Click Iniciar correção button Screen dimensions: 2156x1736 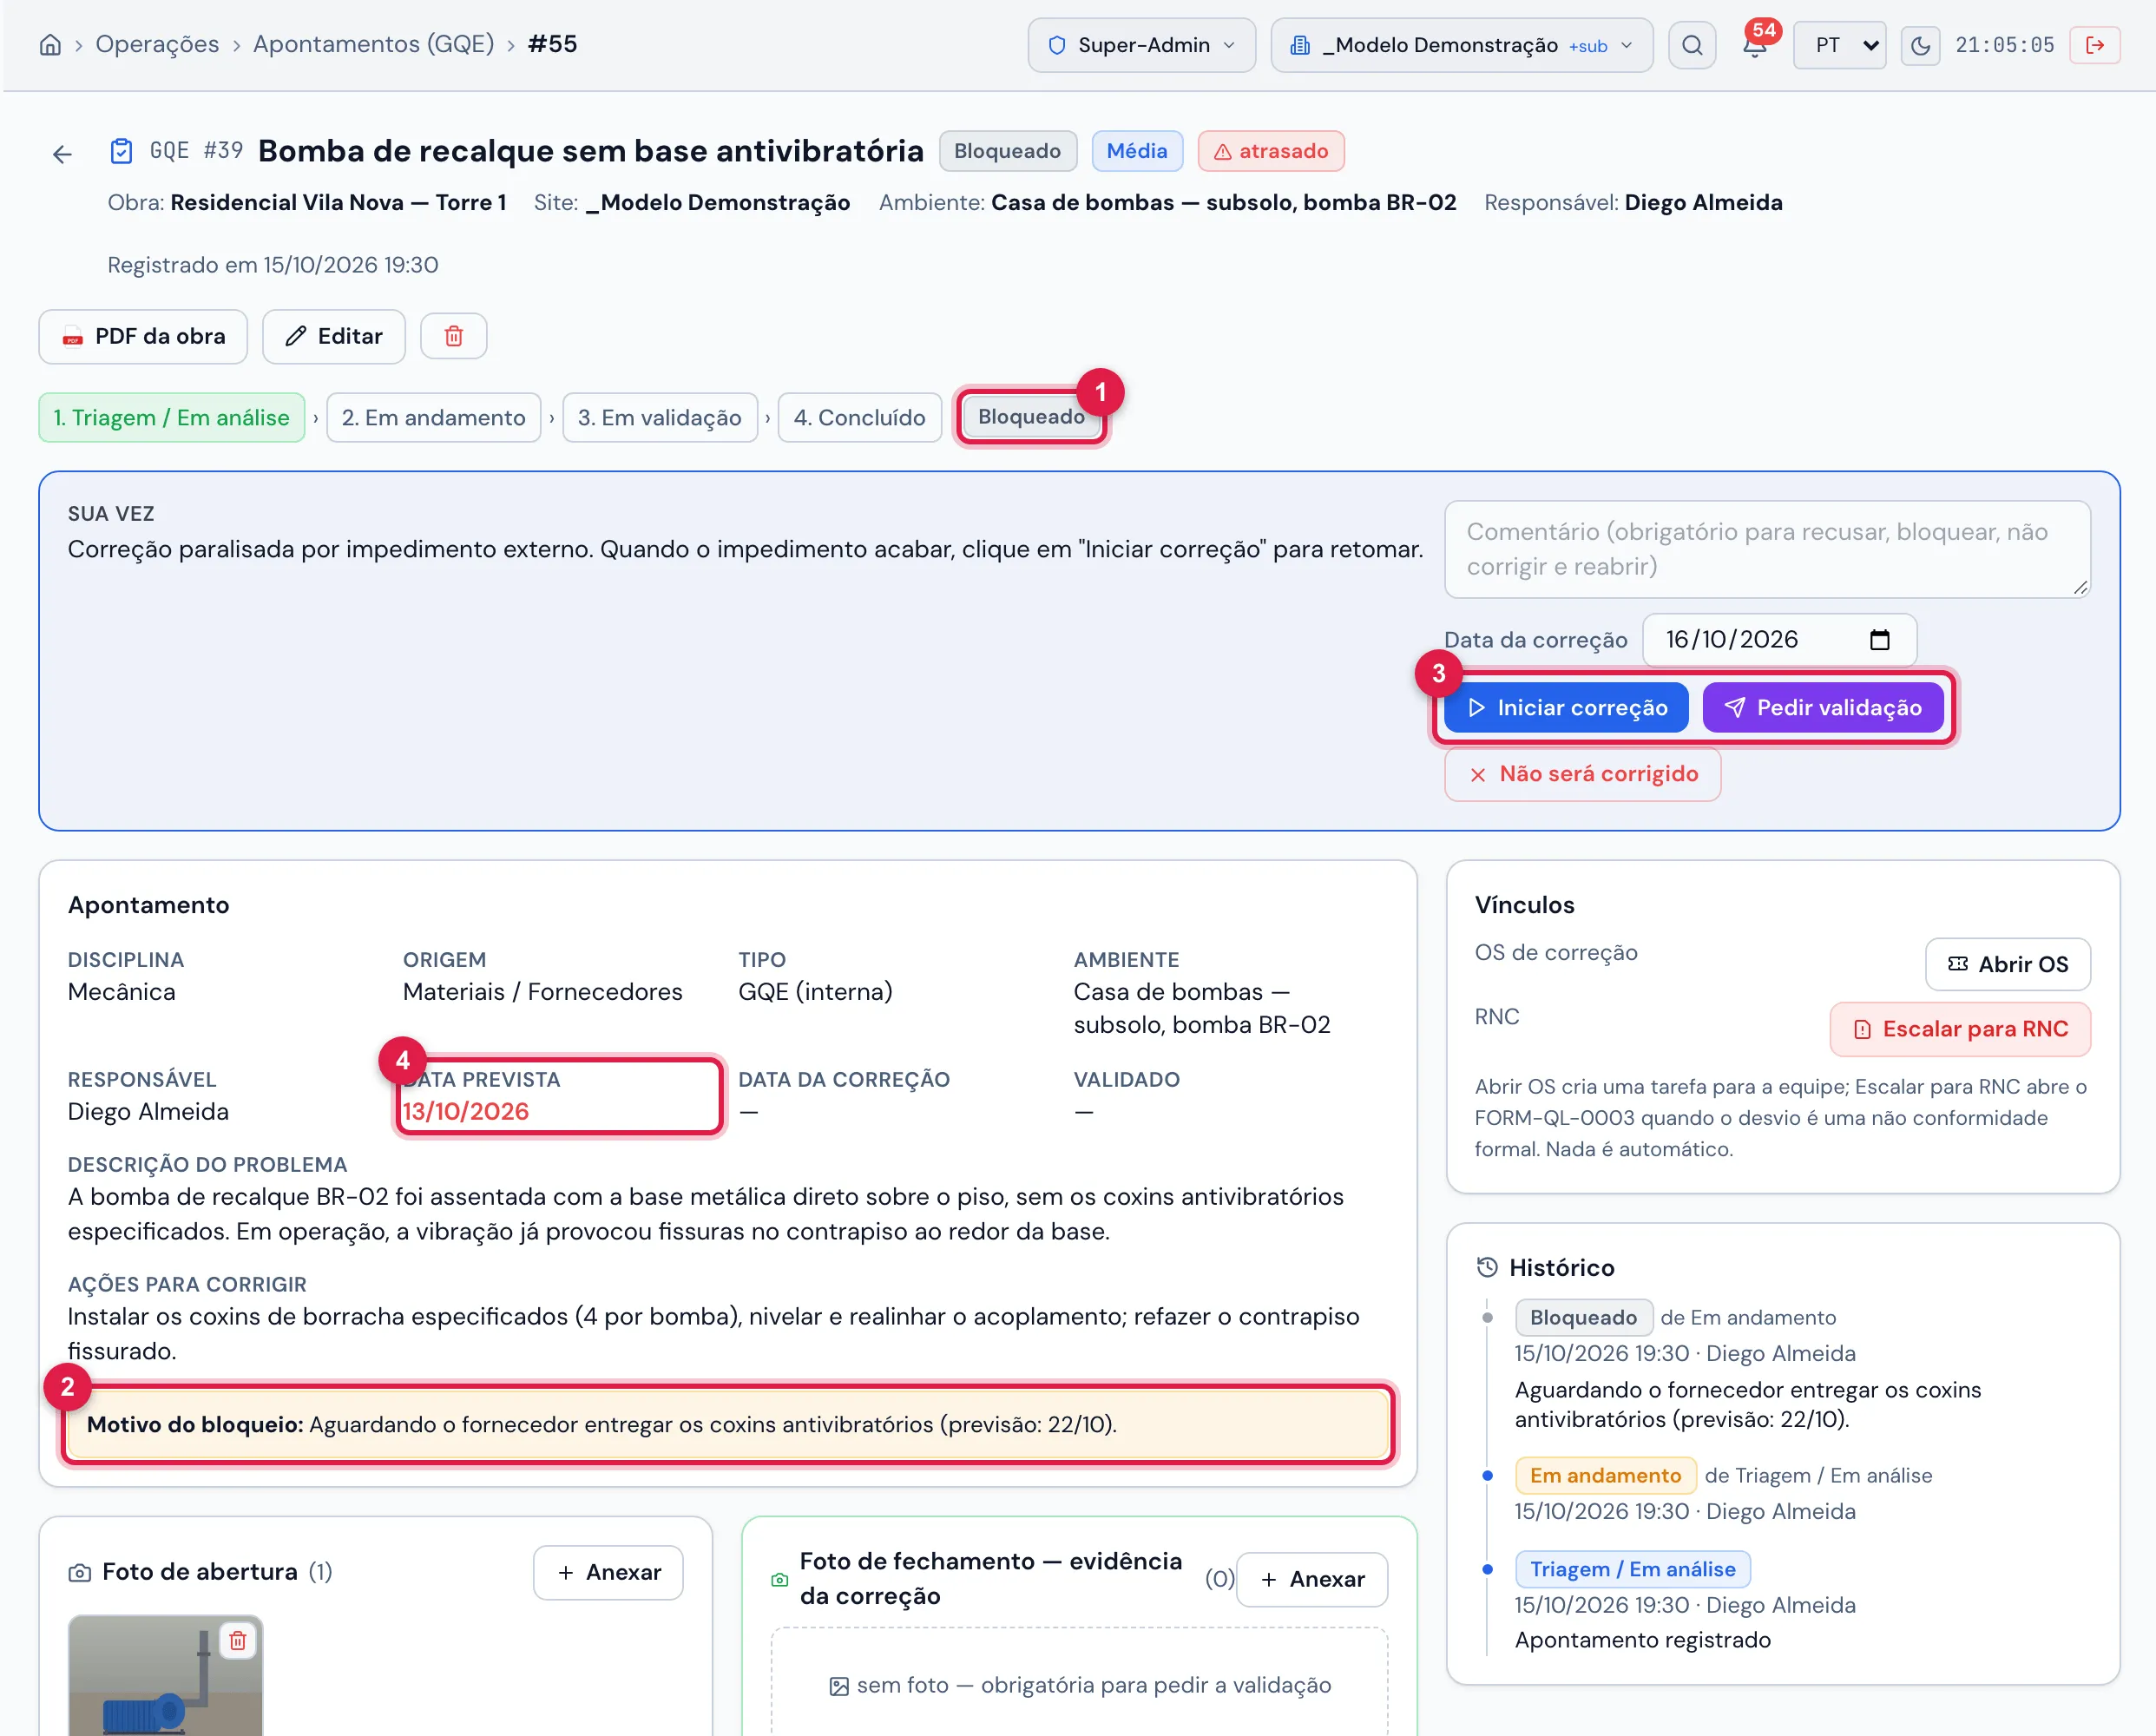tap(1566, 707)
